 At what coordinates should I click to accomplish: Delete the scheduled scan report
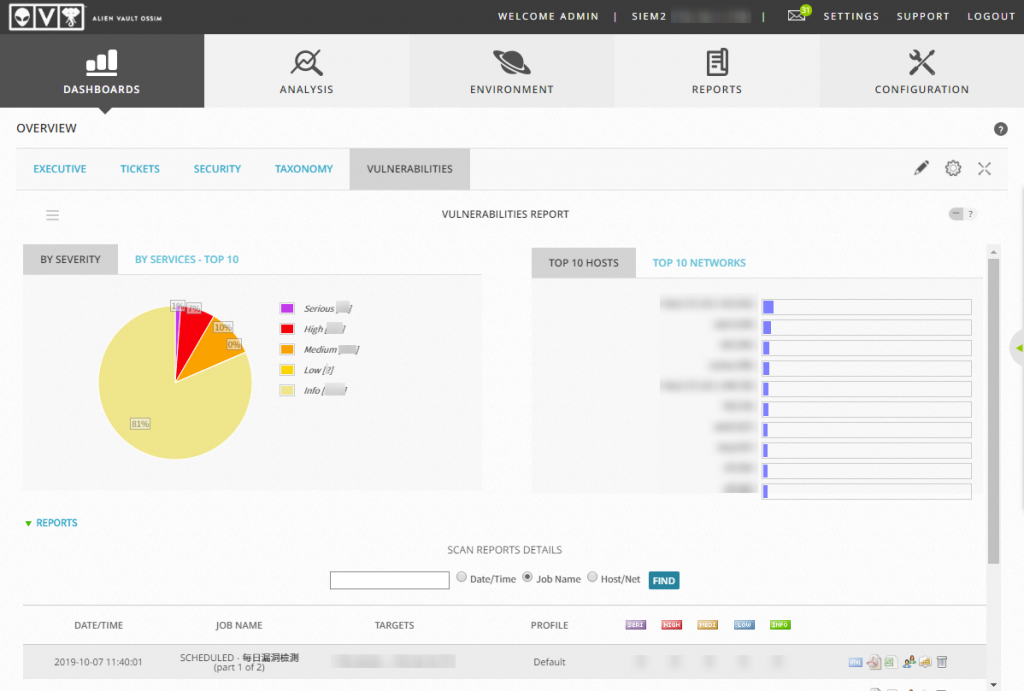pos(942,662)
